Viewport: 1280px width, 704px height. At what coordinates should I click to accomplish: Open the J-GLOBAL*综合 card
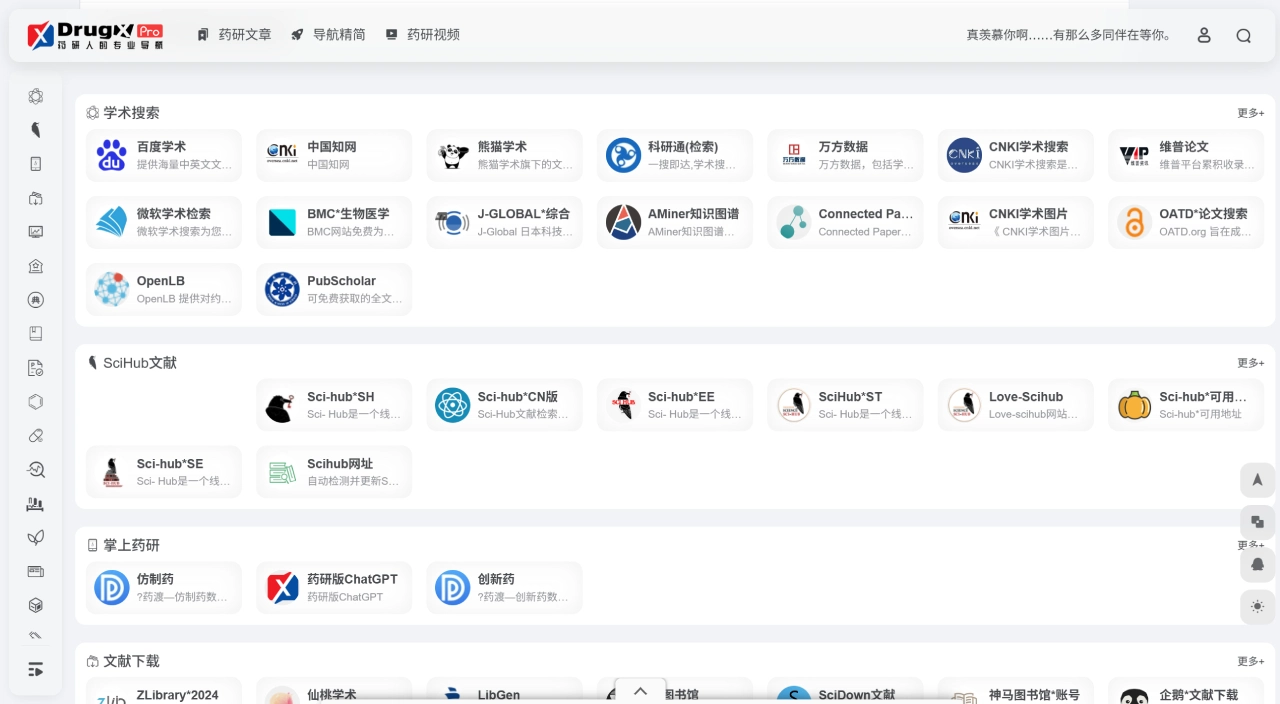point(505,222)
